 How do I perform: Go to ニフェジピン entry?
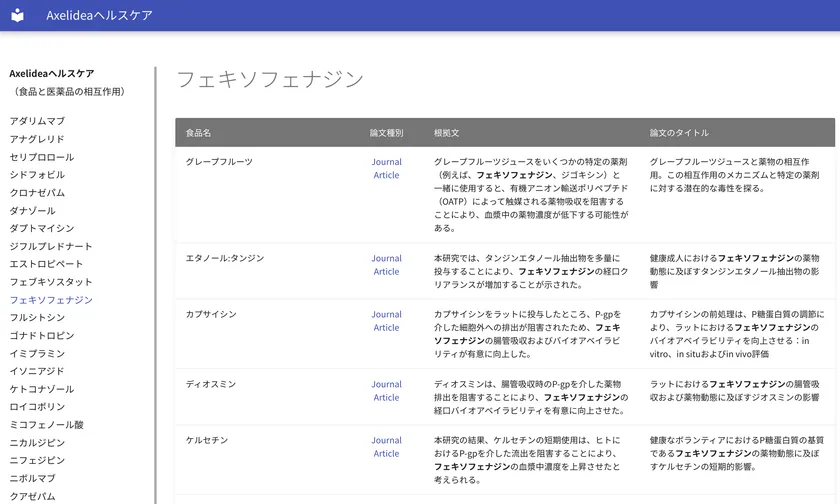click(x=37, y=460)
